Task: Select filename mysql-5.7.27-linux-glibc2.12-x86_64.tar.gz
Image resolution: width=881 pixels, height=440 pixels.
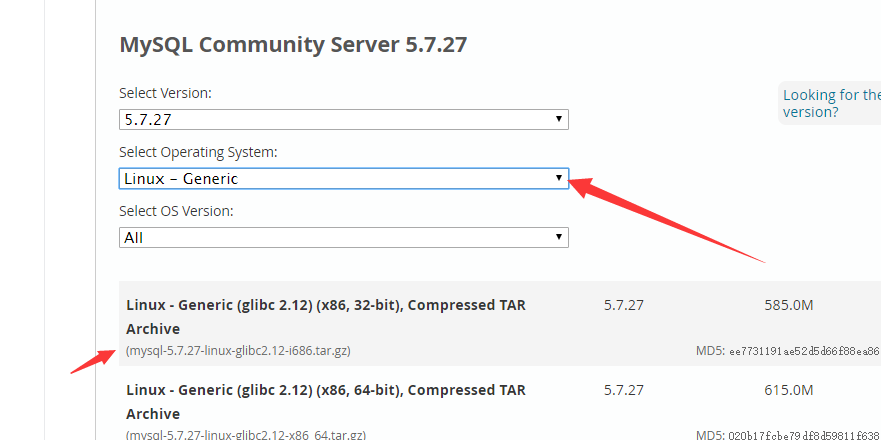Action: (246, 435)
